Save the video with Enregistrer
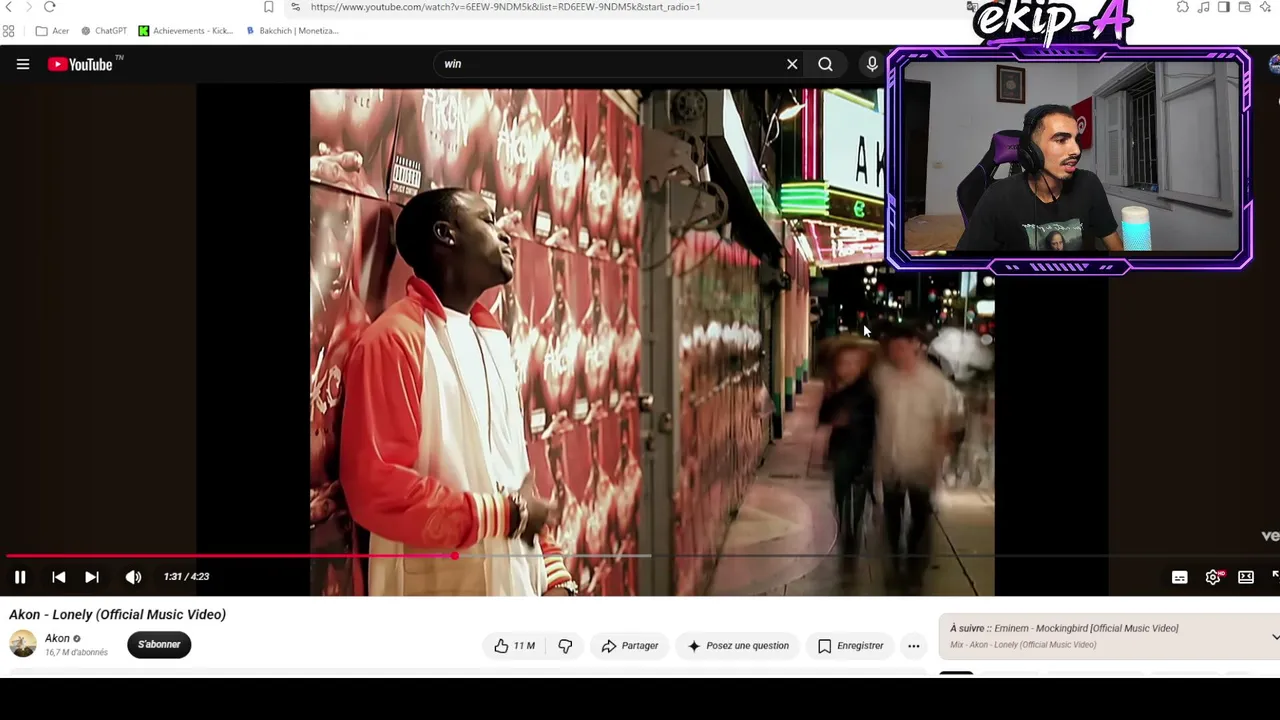This screenshot has height=720, width=1280. (851, 646)
